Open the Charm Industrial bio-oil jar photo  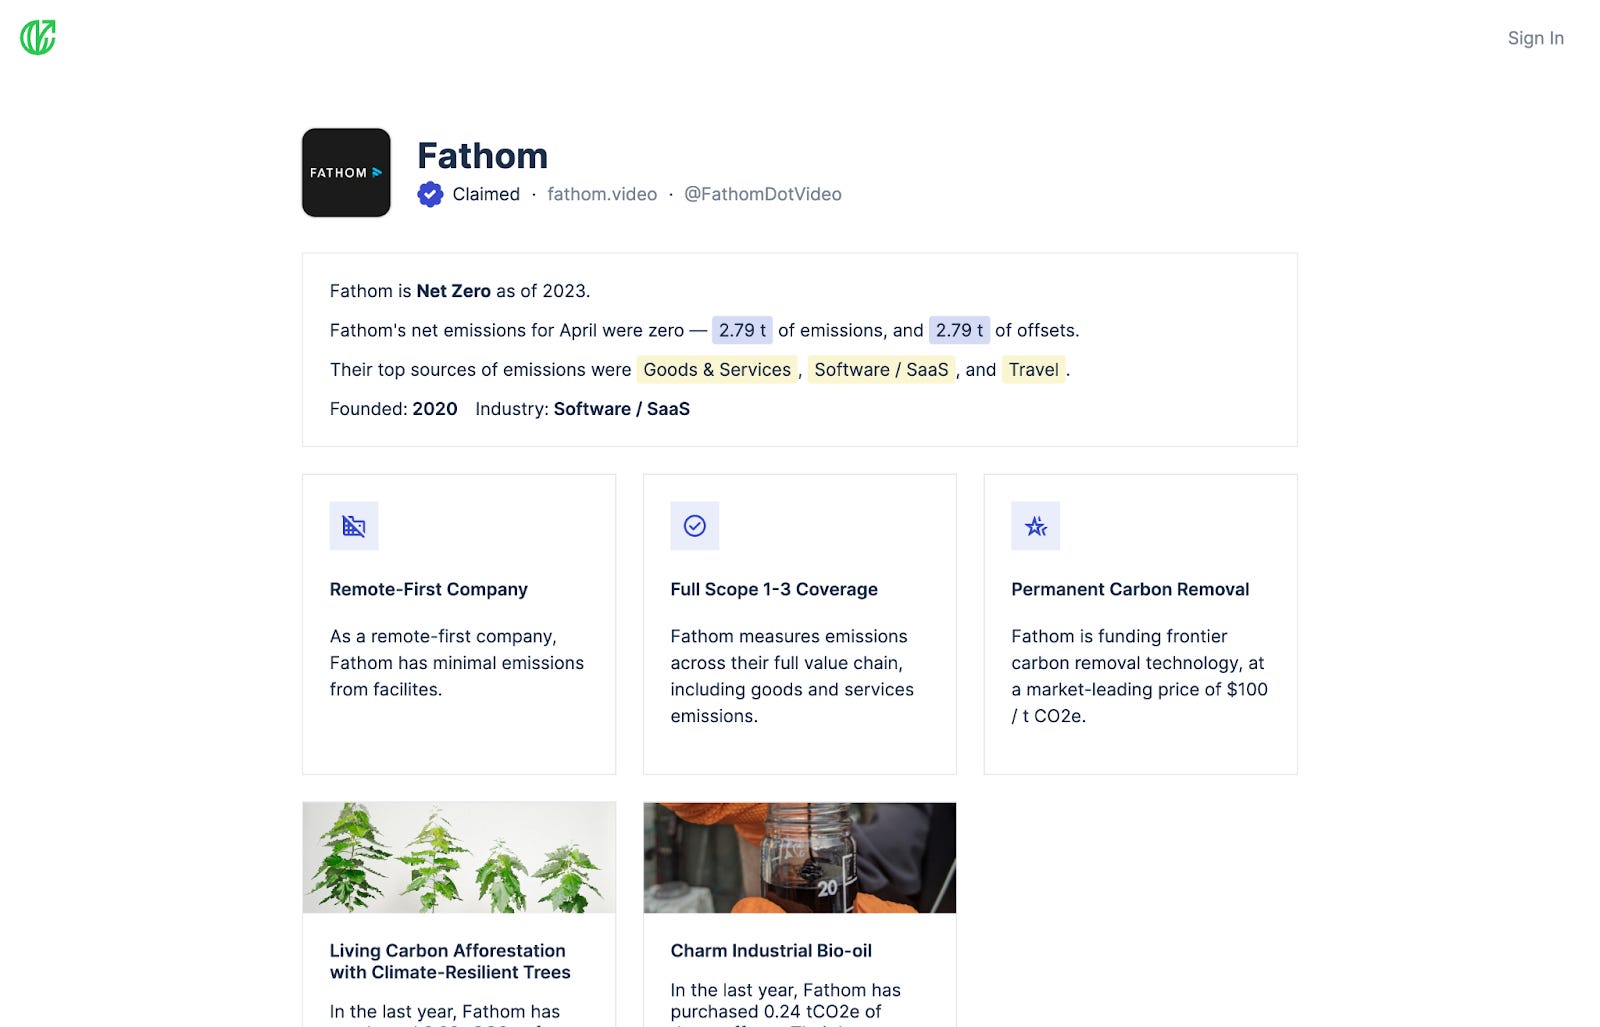coord(800,857)
